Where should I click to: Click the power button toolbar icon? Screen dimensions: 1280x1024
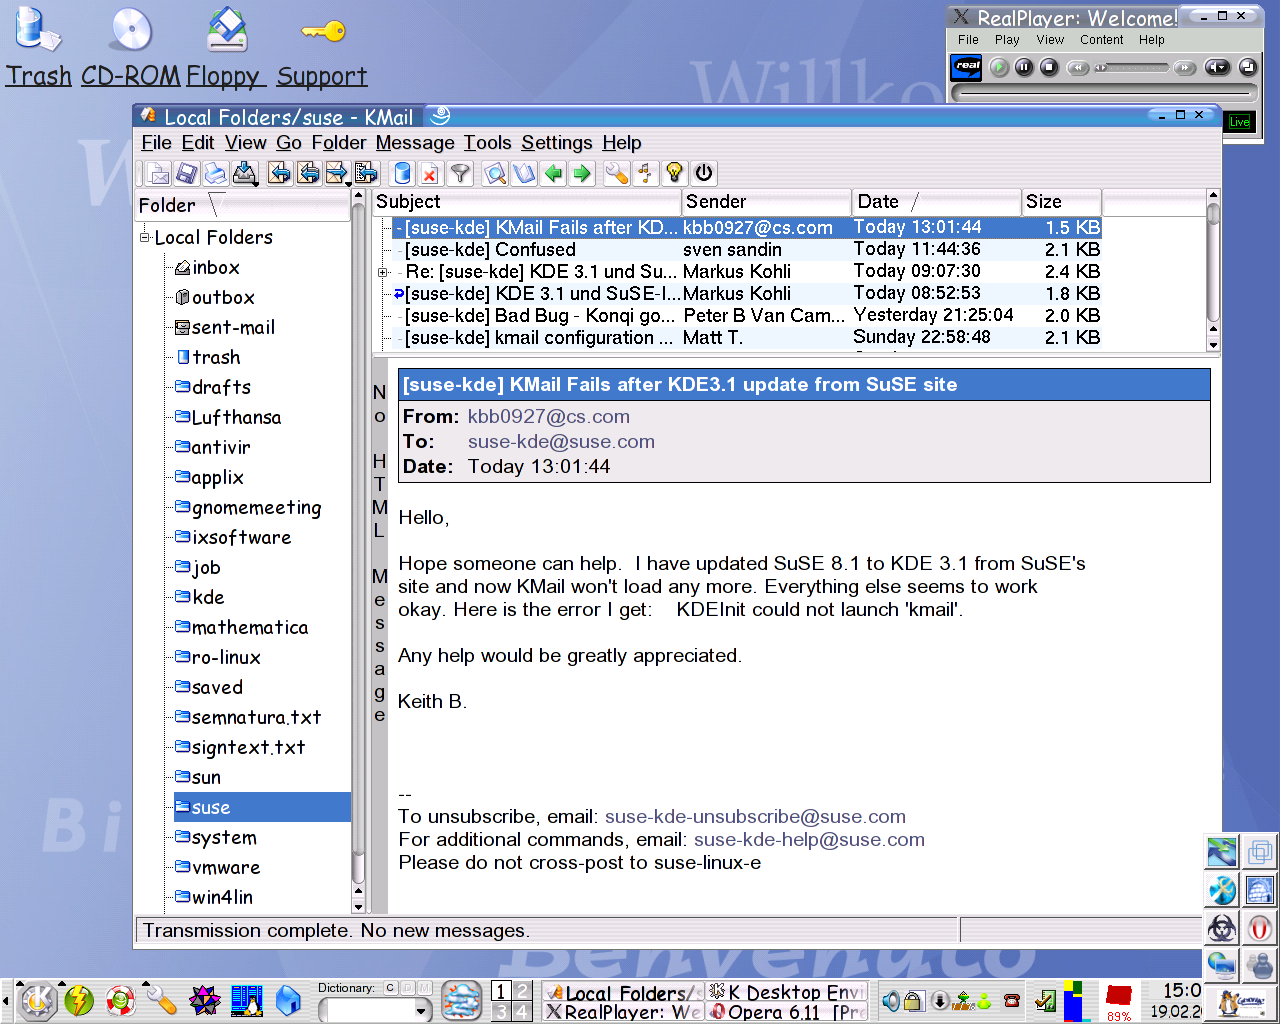click(x=704, y=173)
